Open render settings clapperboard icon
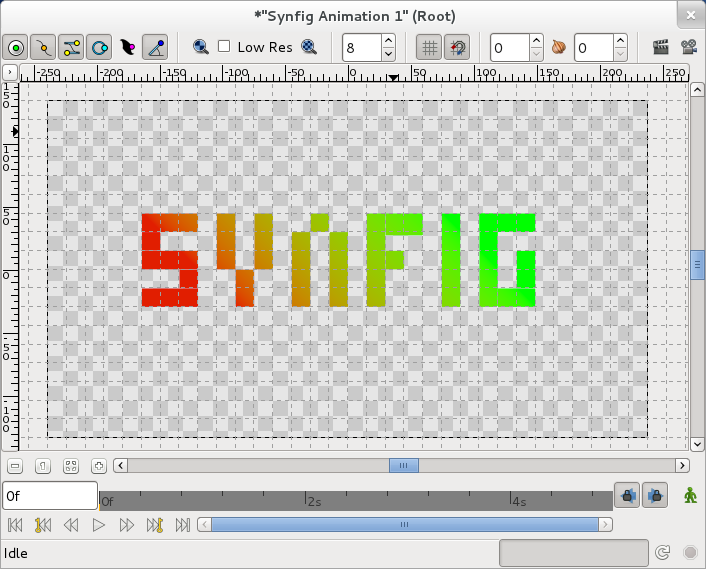This screenshot has height=569, width=706. [661, 47]
